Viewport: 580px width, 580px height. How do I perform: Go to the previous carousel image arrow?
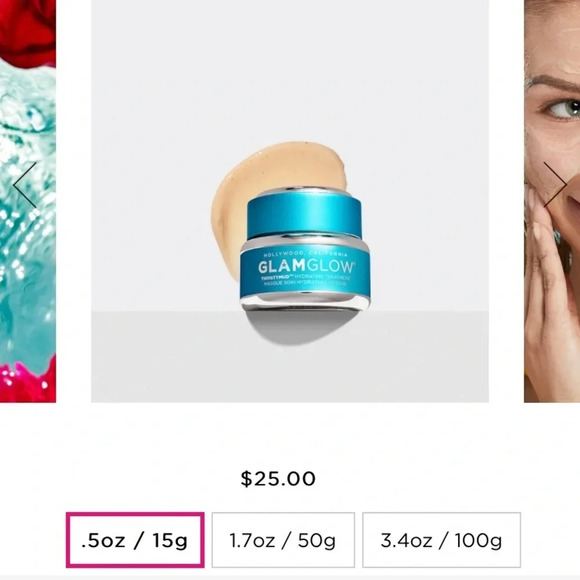click(x=25, y=185)
